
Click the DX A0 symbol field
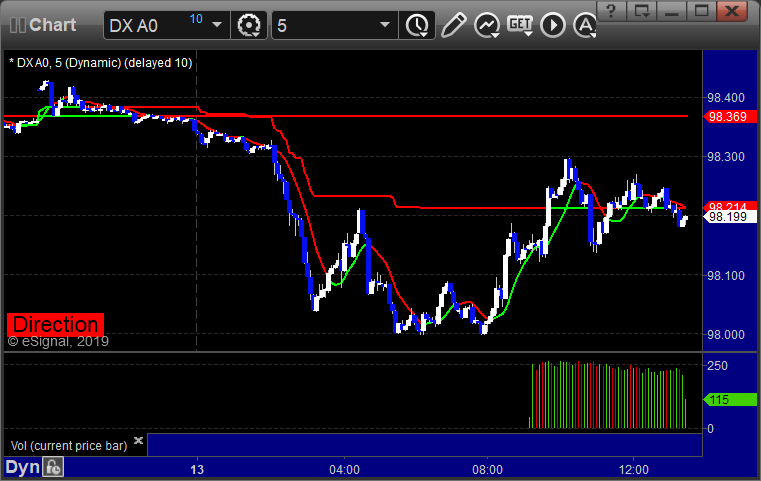166,25
